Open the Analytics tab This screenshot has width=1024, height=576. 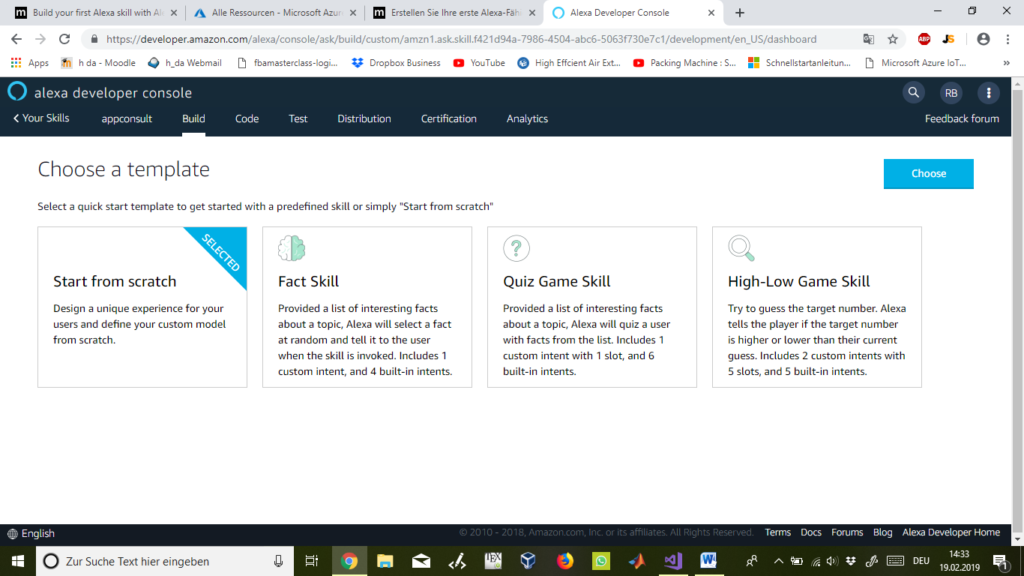[x=527, y=119]
